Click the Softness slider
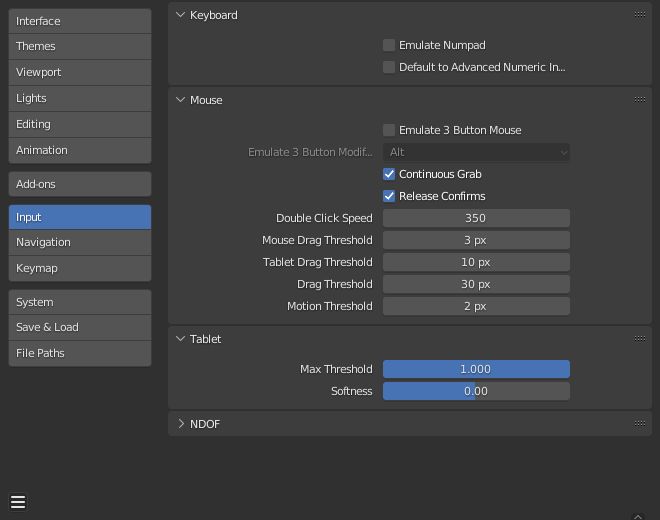Viewport: 660px width, 520px height. (476, 391)
